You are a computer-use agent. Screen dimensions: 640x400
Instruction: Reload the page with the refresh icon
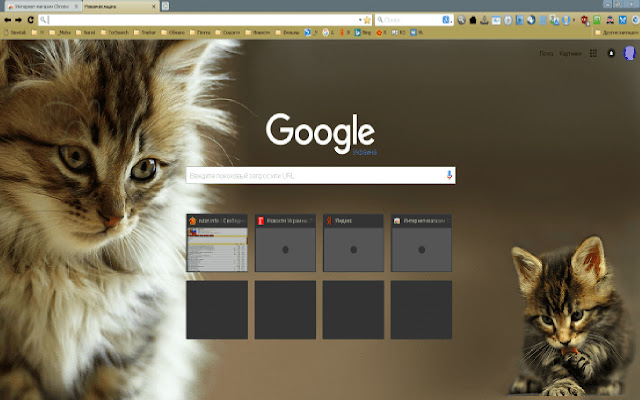click(x=31, y=20)
